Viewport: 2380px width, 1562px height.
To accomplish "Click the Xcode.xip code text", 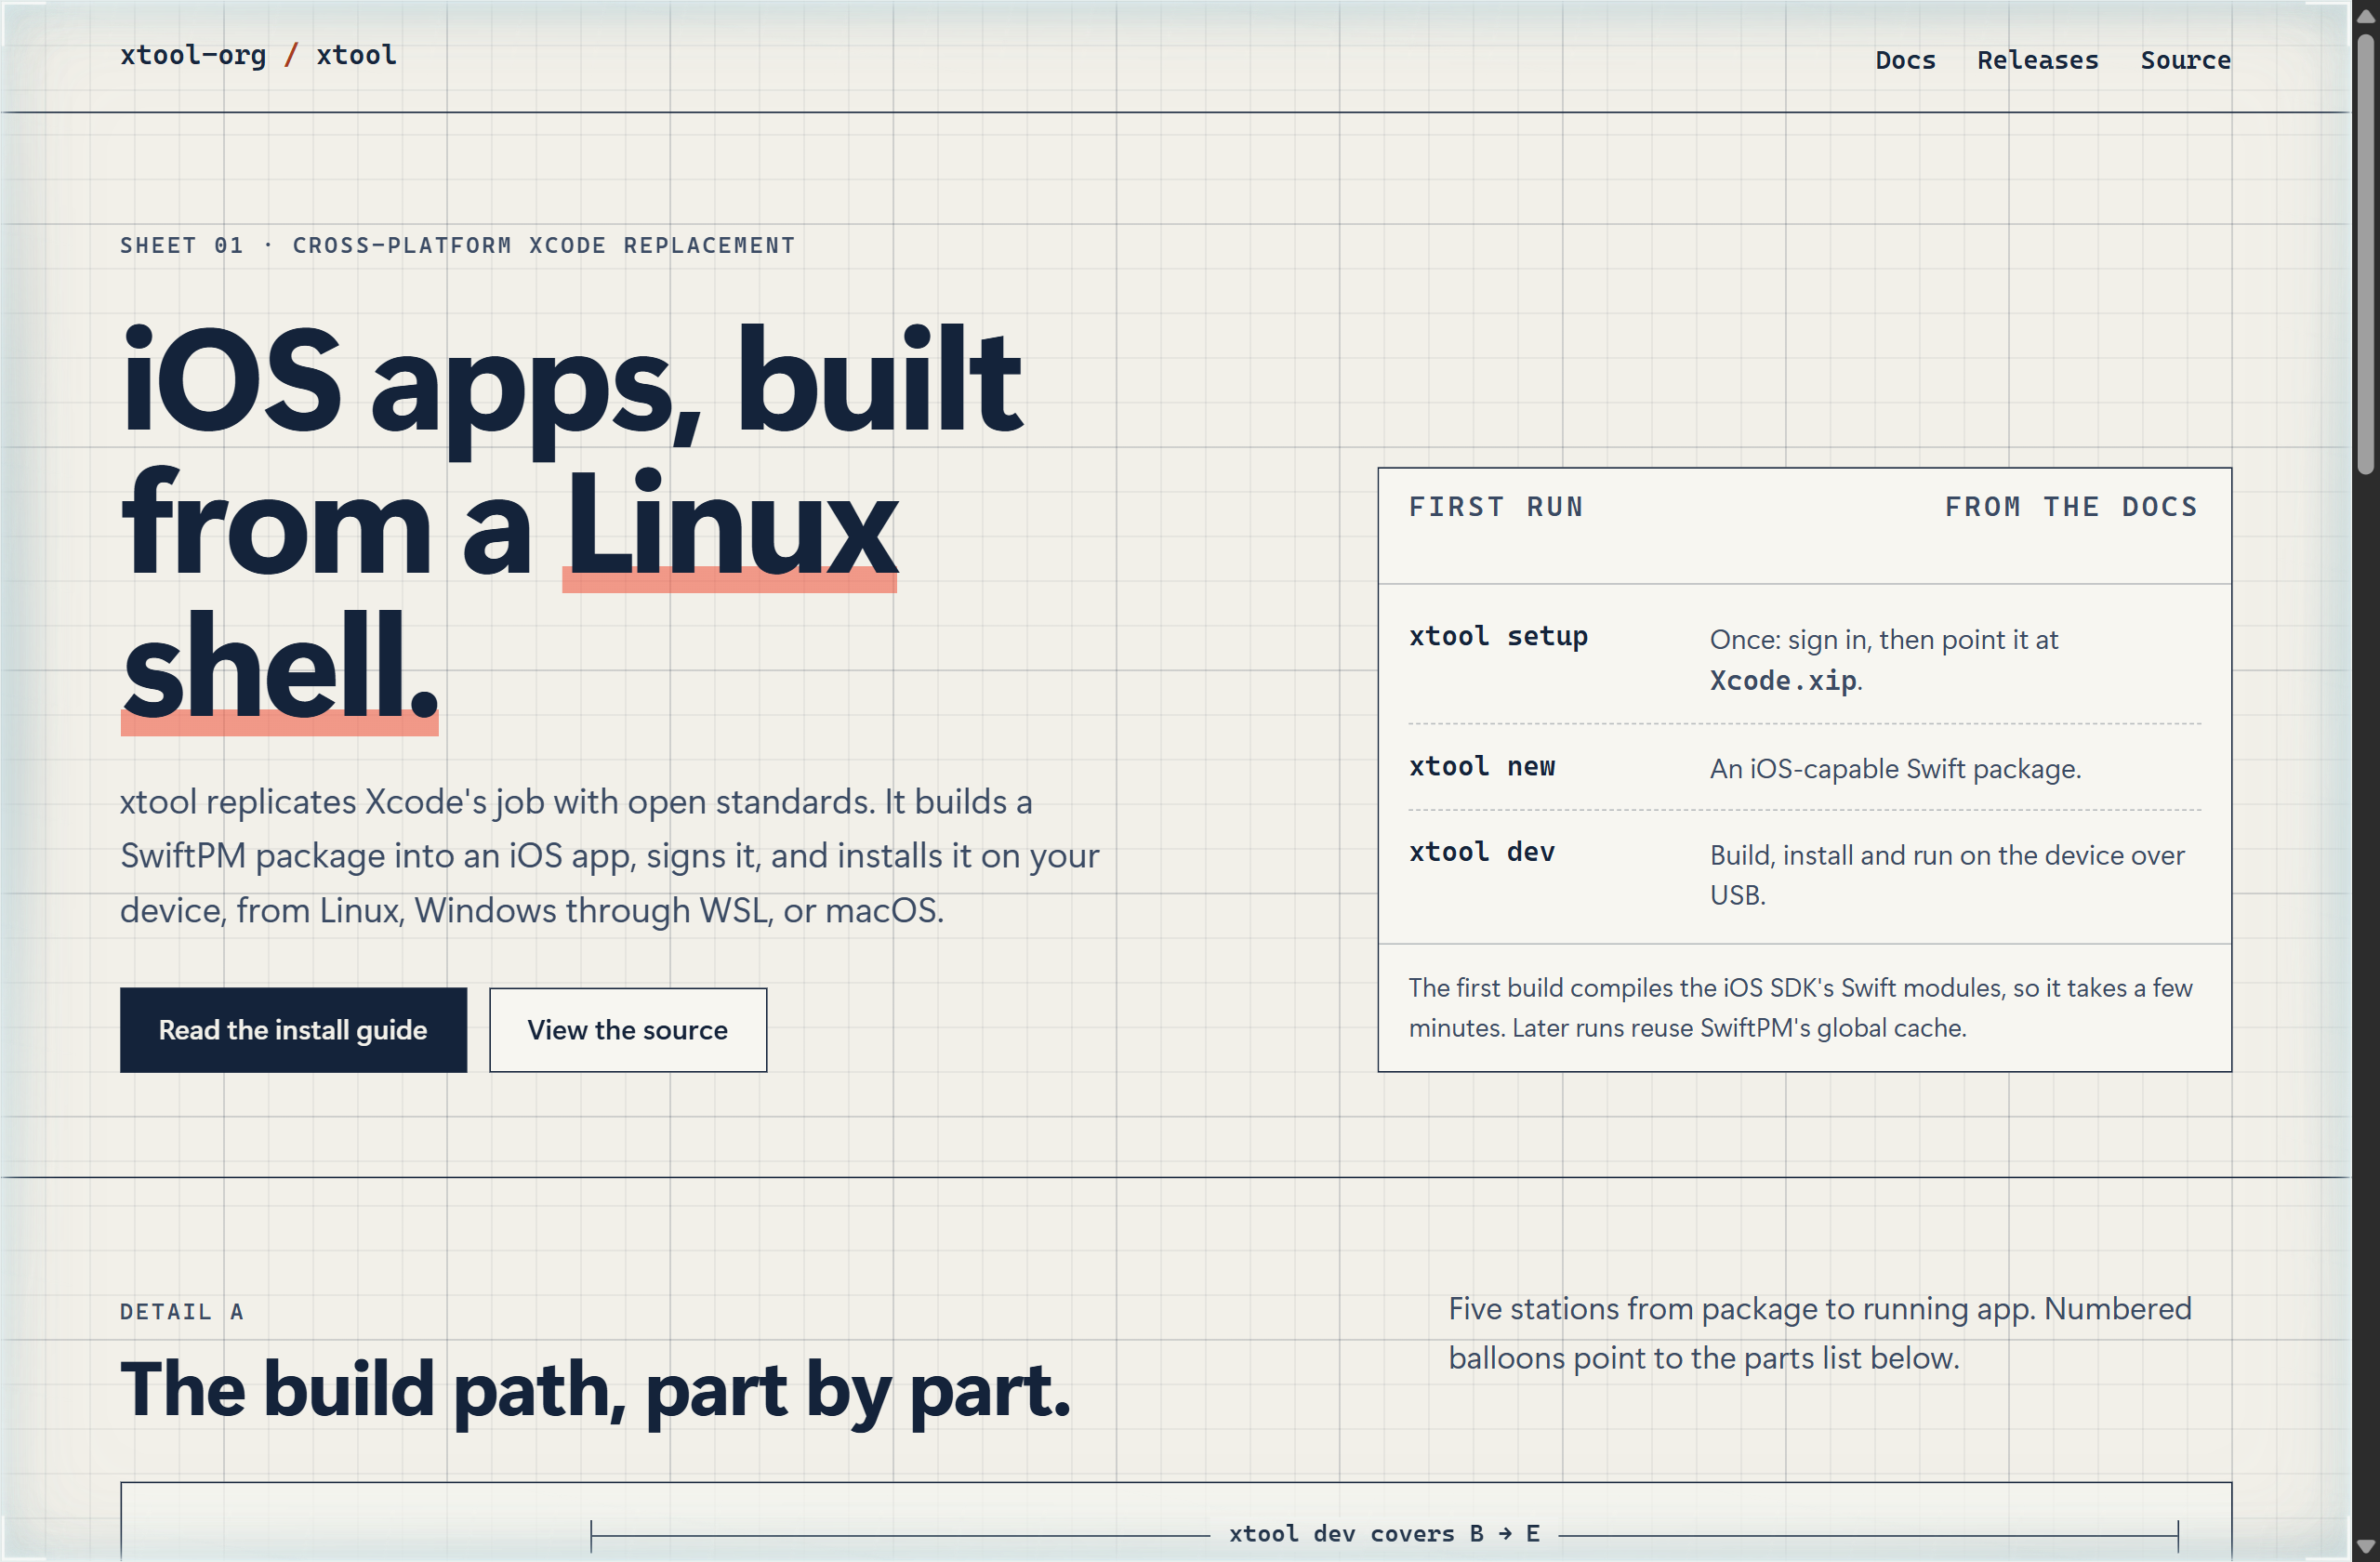I will tap(1783, 681).
